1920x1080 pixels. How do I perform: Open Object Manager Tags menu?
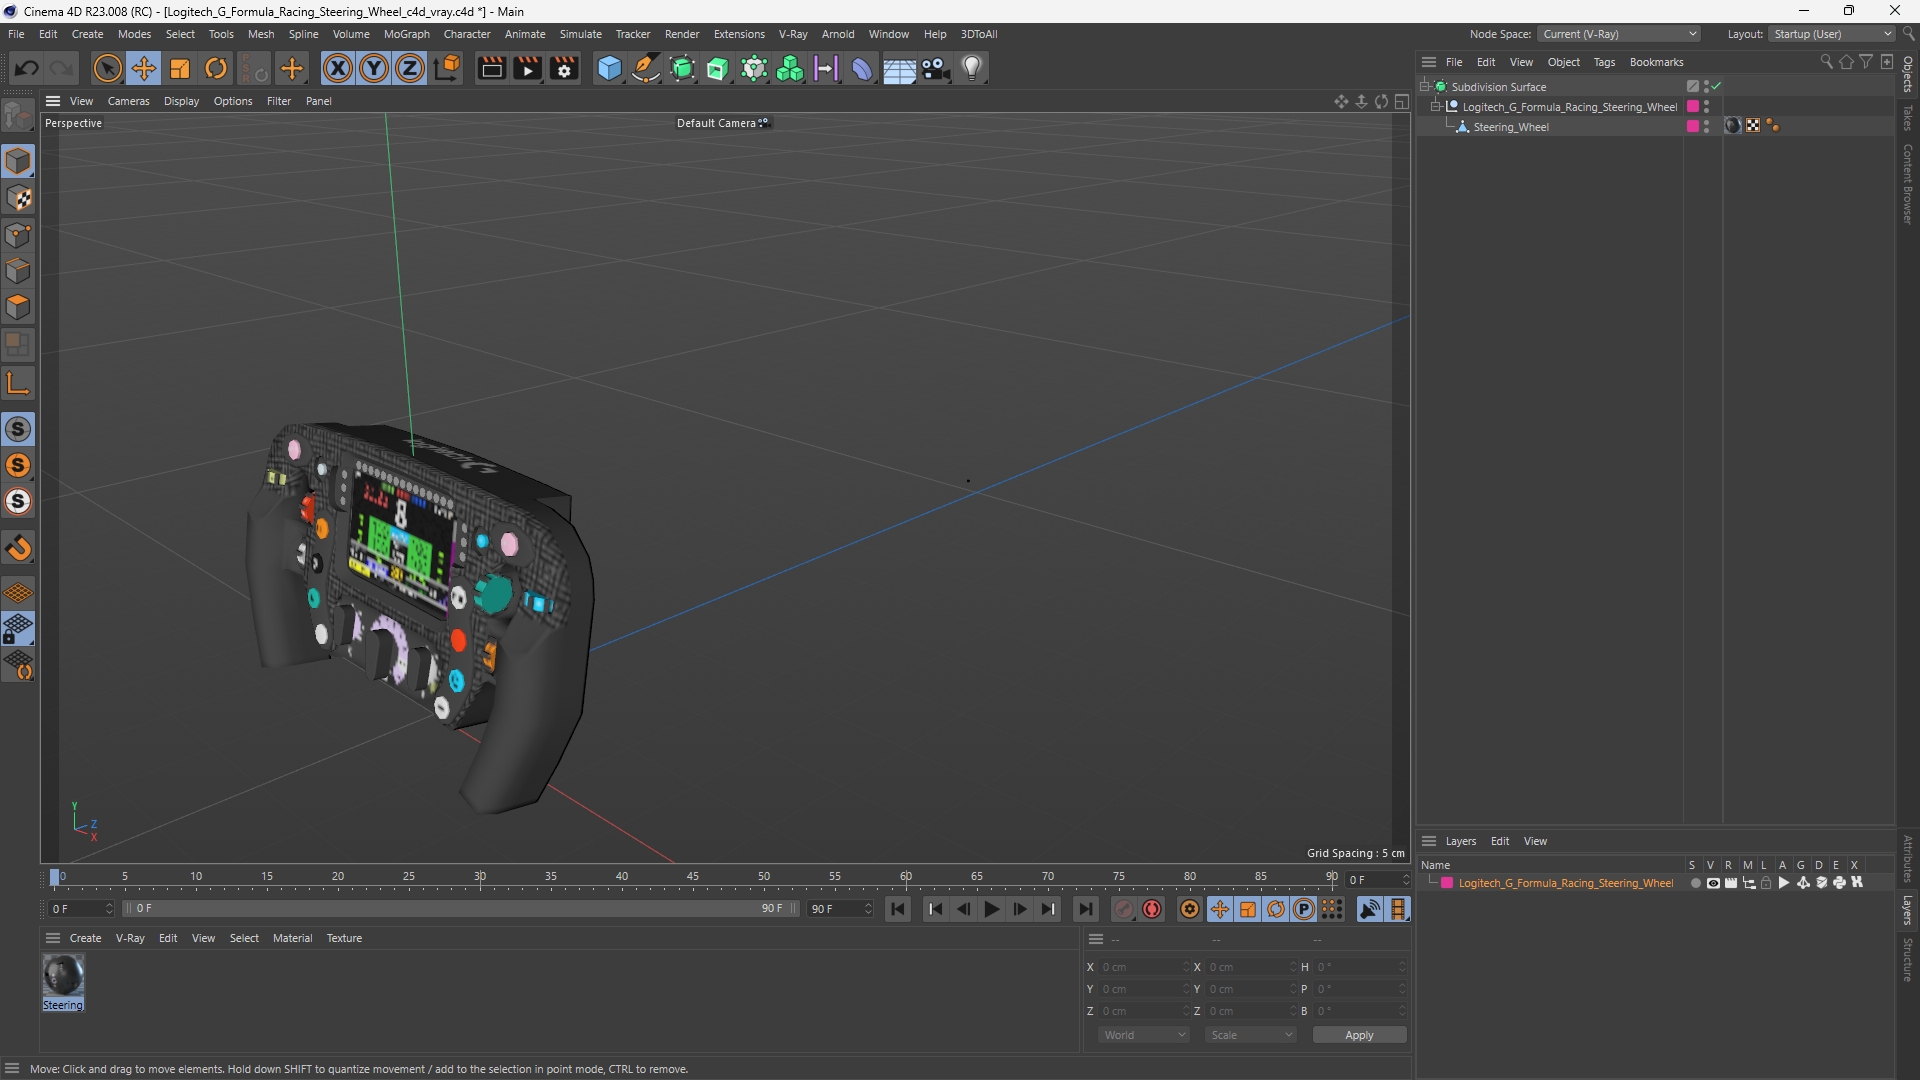pos(1604,62)
